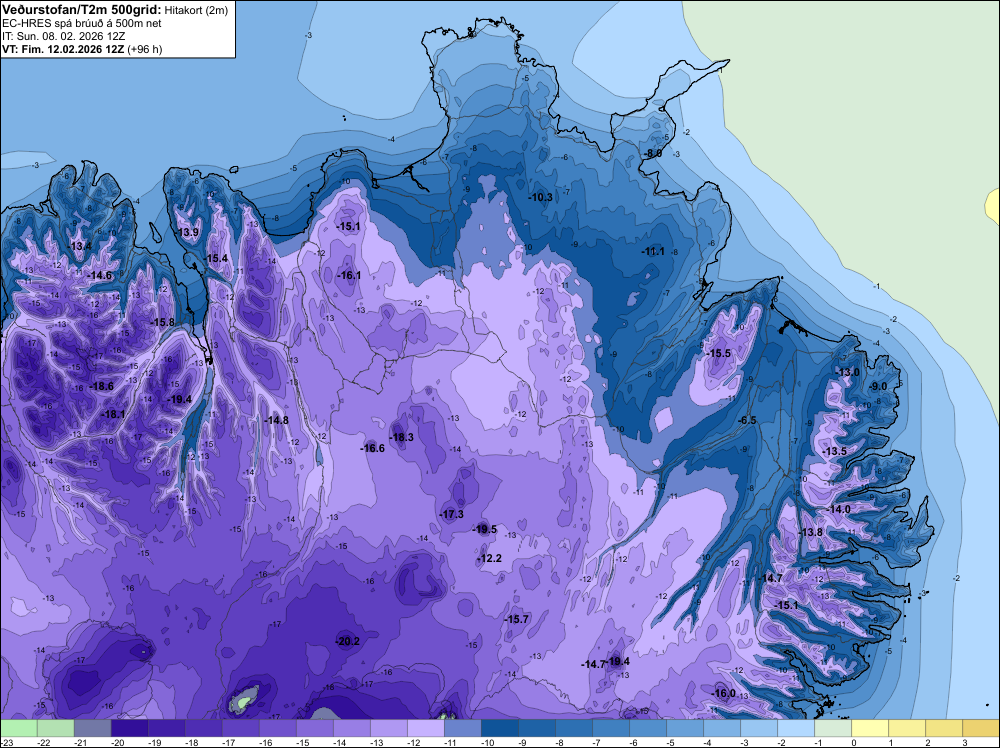Pick the light blue legend swatch labeled -2
Screen dimensions: 1000x748
(x=796, y=728)
